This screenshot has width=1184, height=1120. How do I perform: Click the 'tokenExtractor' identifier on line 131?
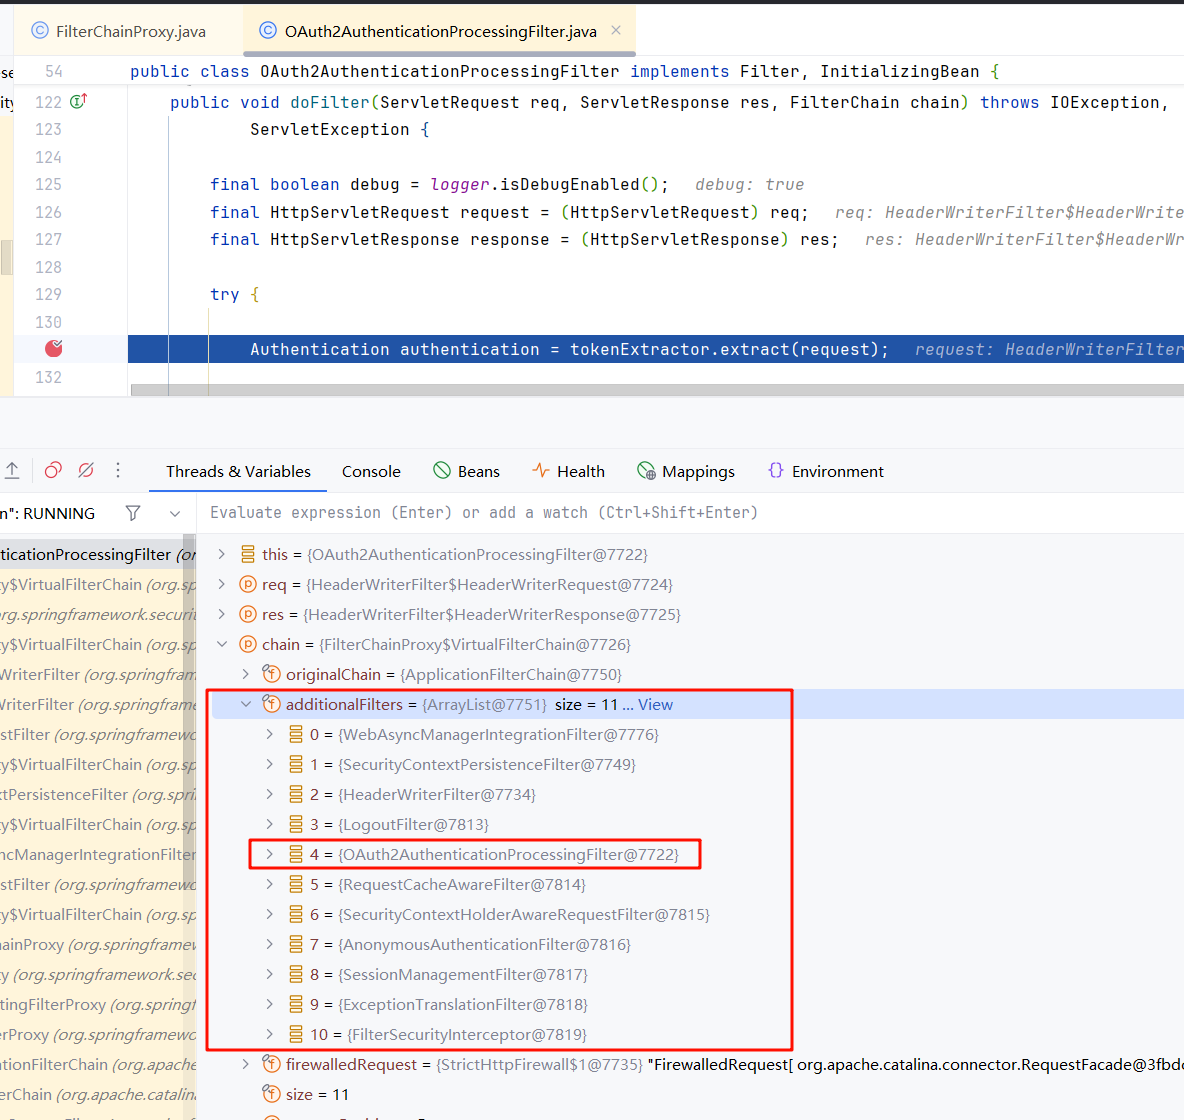pos(639,349)
